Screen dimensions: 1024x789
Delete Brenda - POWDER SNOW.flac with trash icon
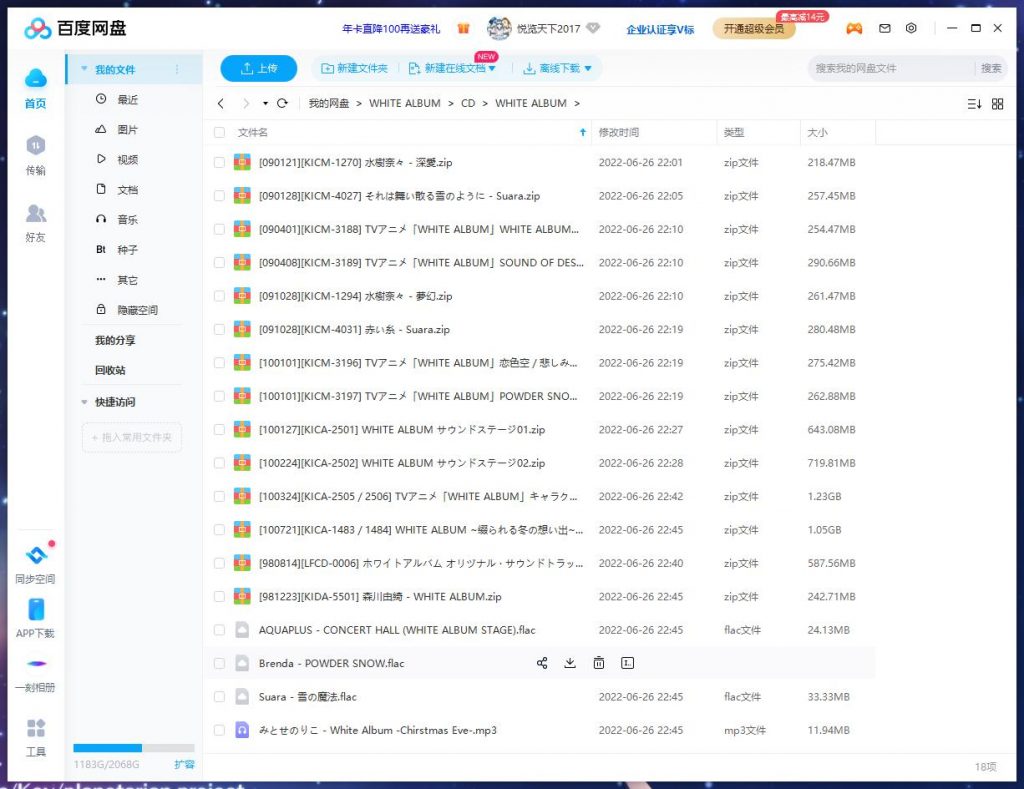(598, 663)
